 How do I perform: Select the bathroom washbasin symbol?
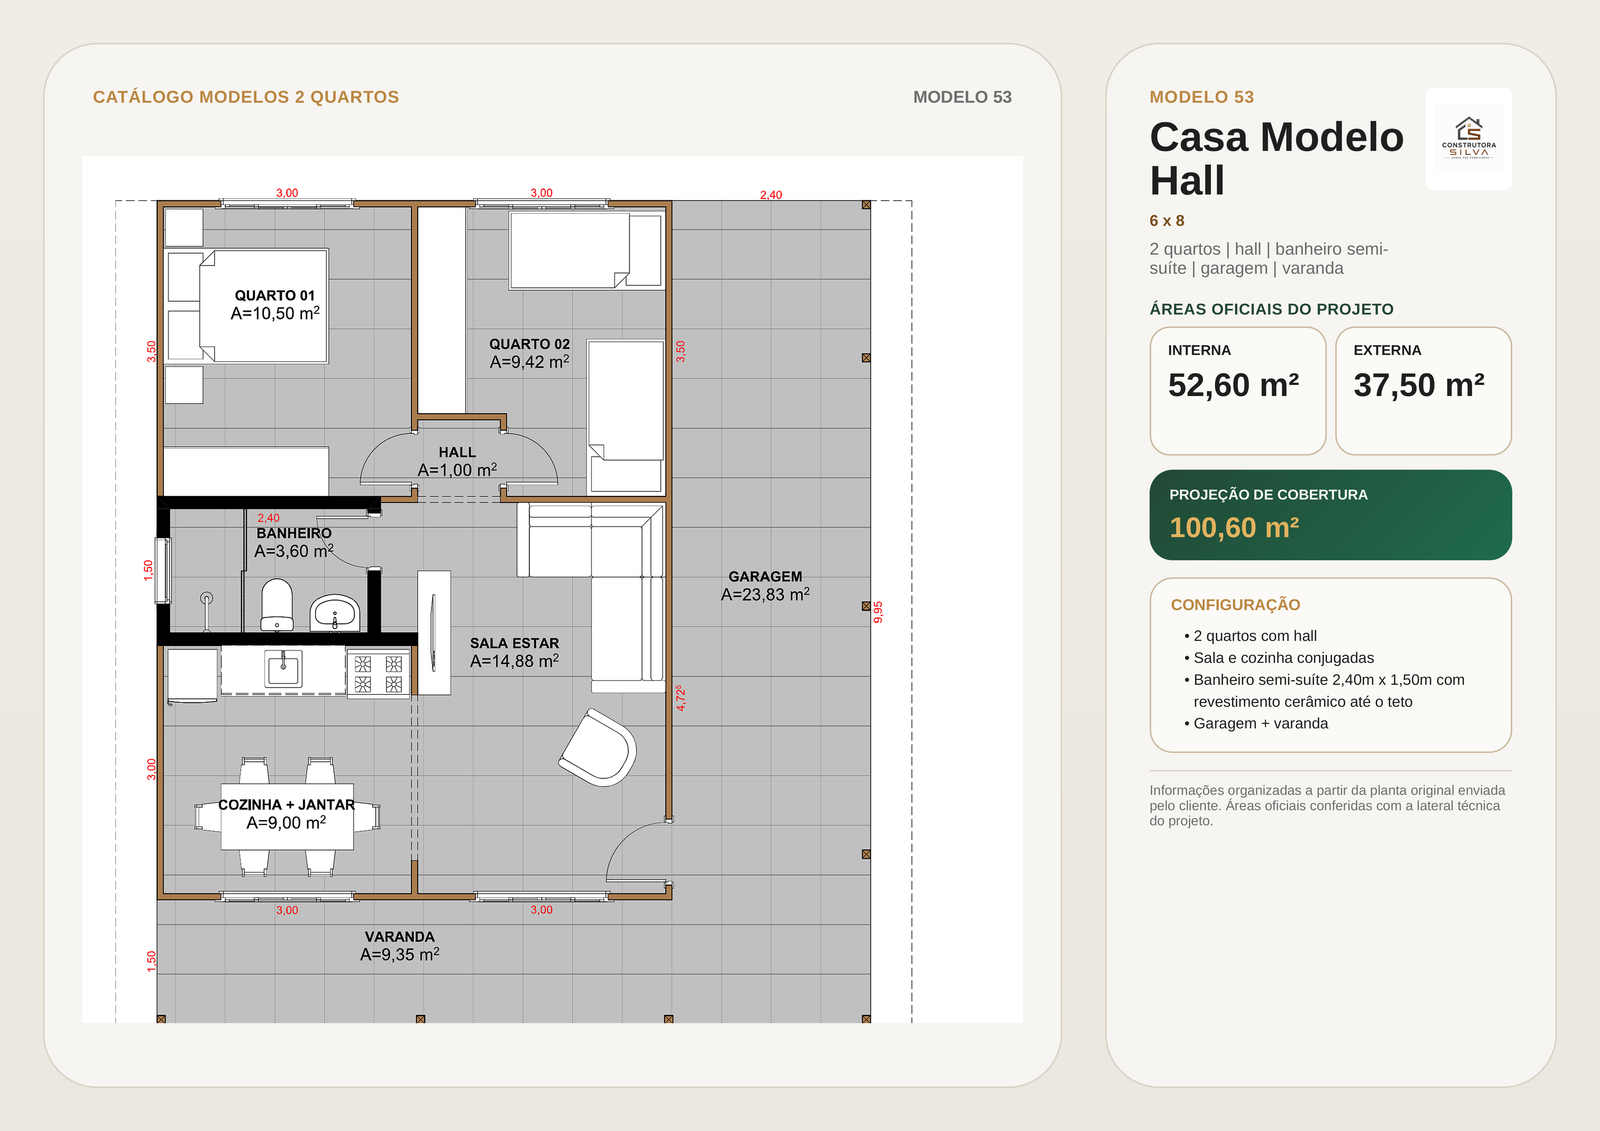334,613
